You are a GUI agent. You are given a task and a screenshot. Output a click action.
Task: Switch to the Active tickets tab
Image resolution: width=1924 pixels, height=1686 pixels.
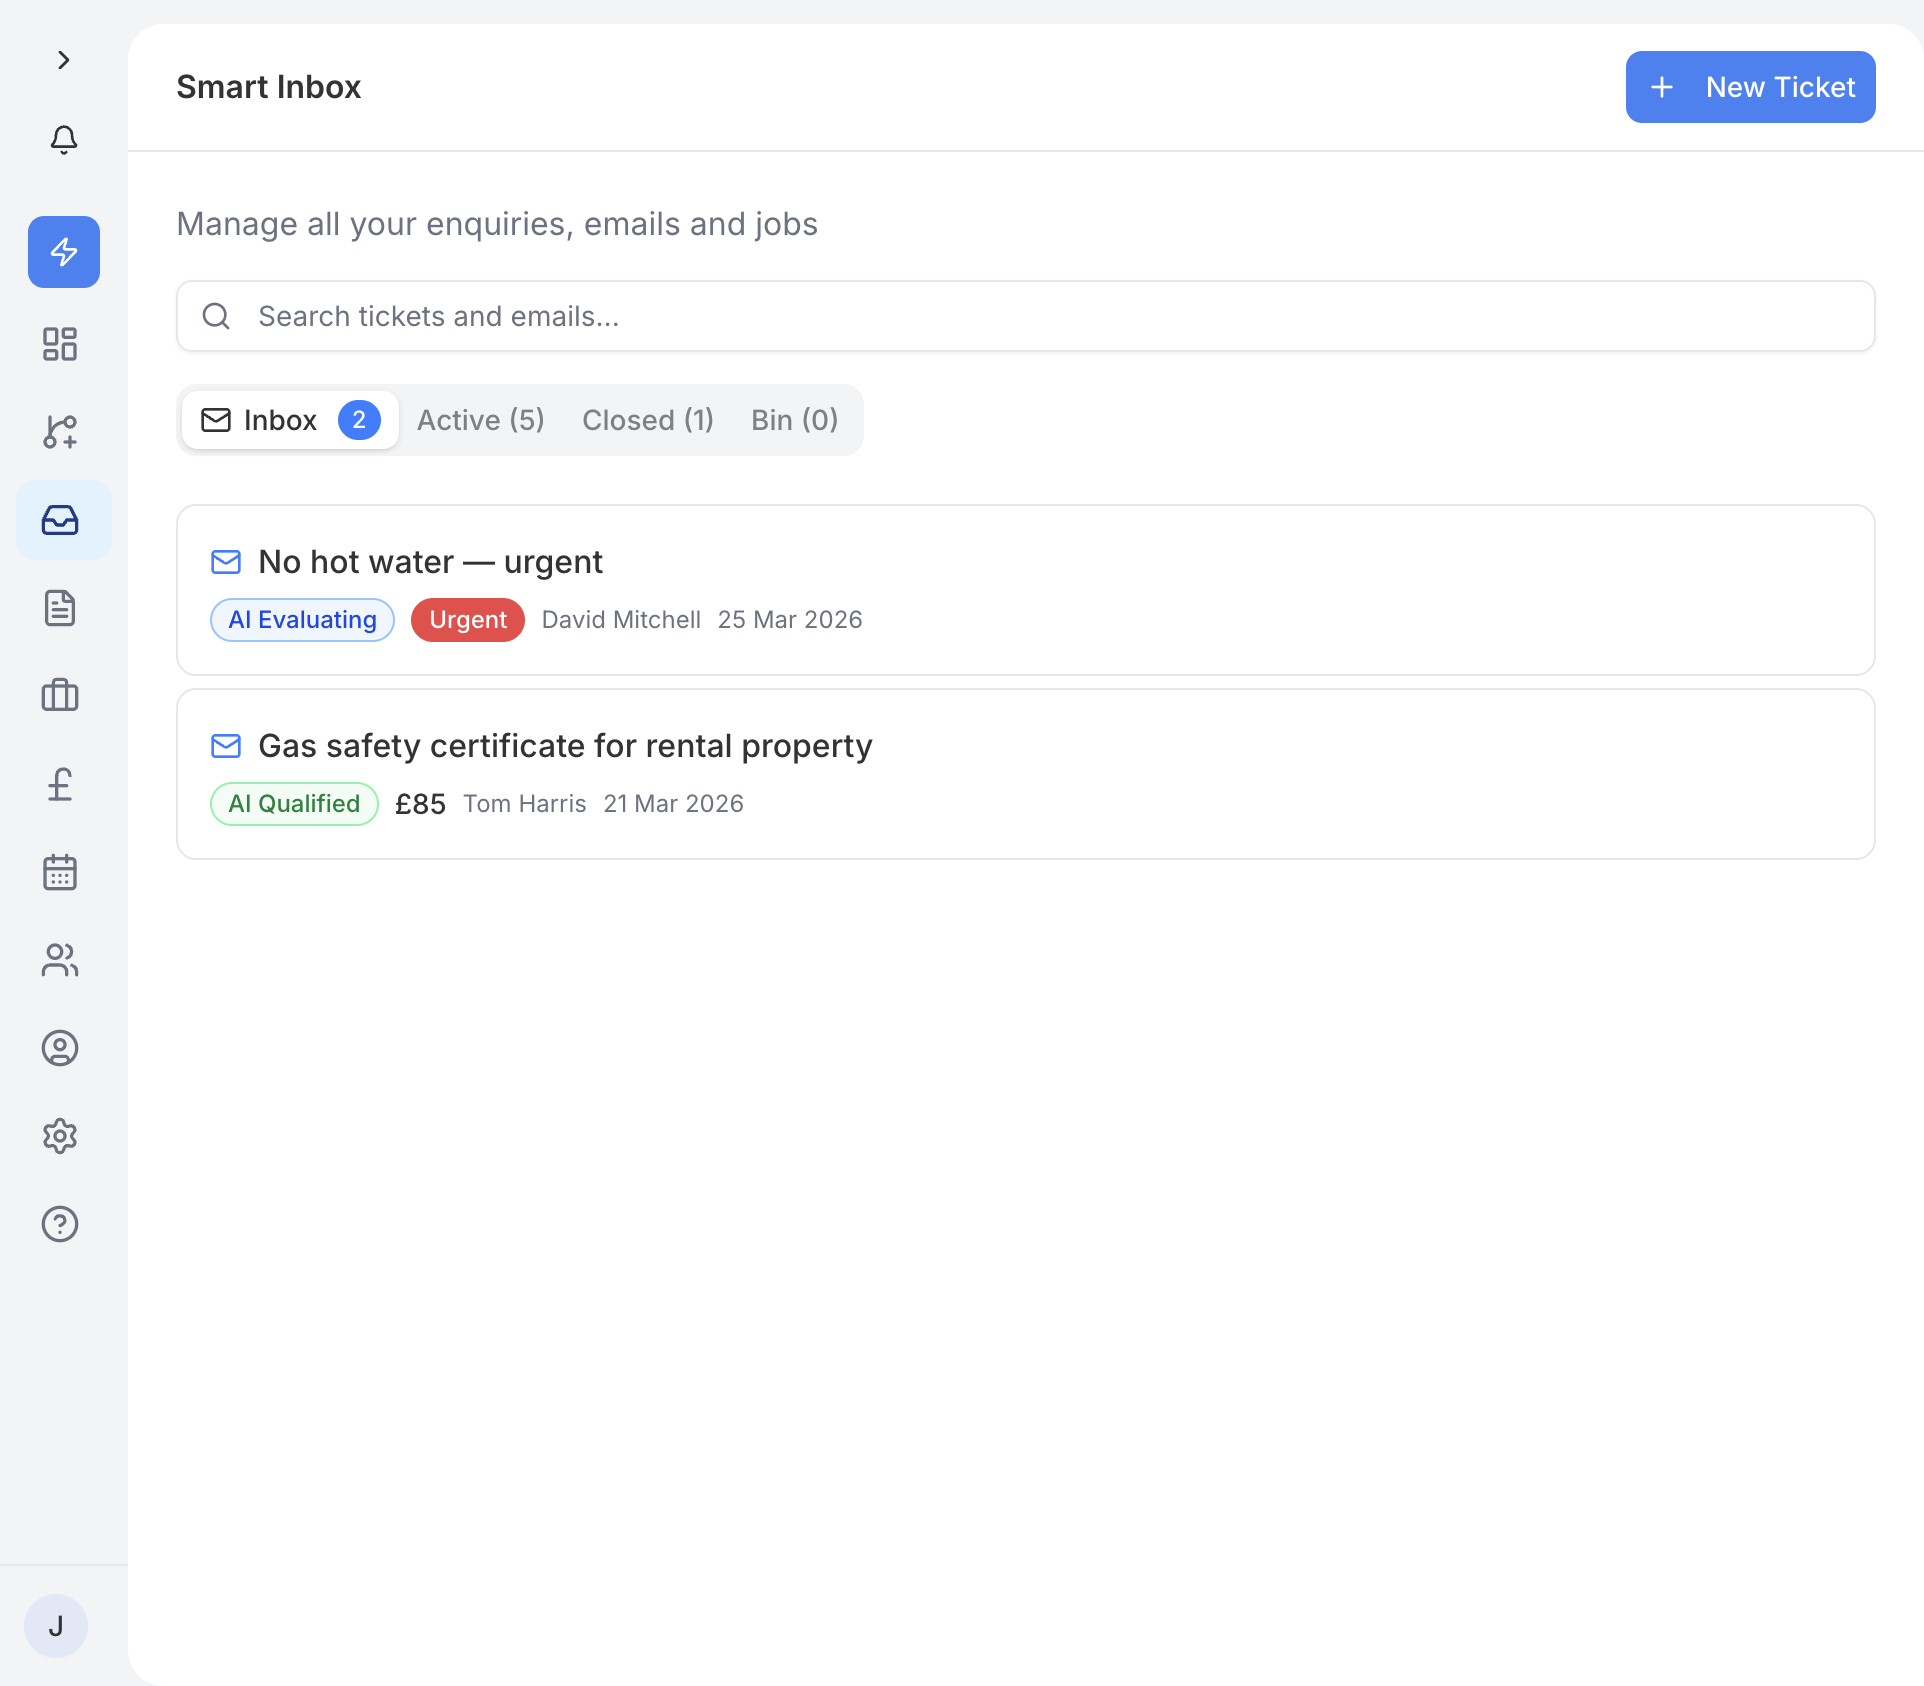(x=480, y=420)
